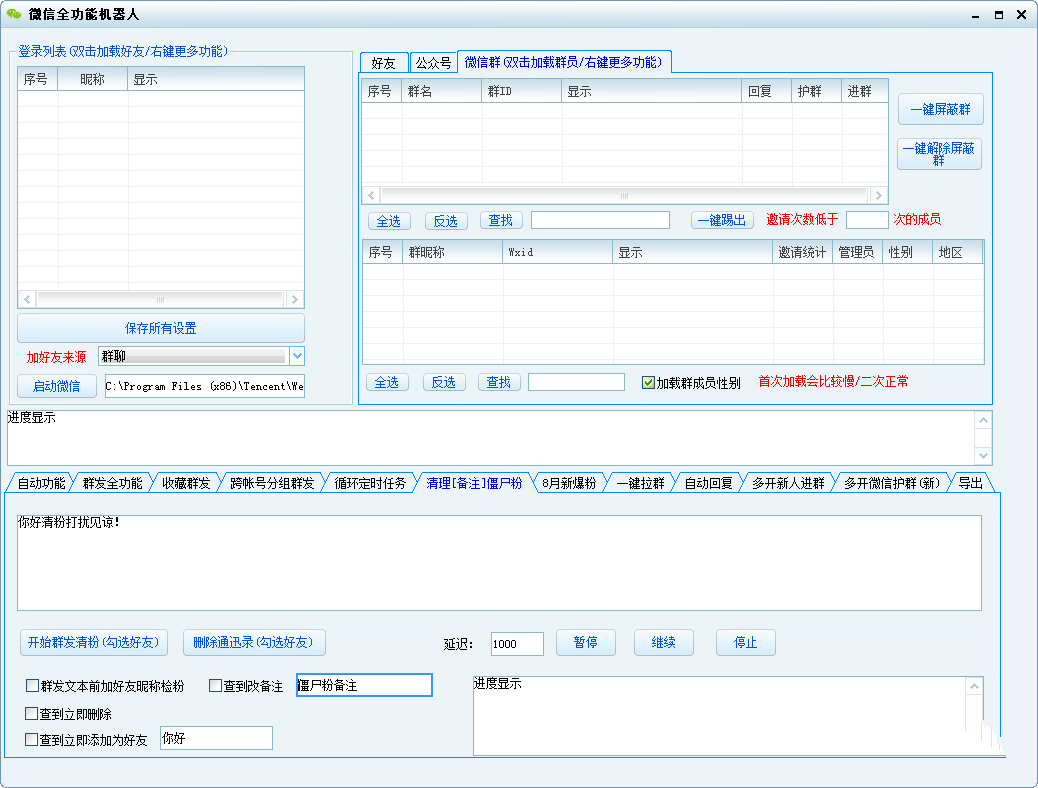Click 管理员 column header
This screenshot has width=1038, height=788.
tap(857, 252)
